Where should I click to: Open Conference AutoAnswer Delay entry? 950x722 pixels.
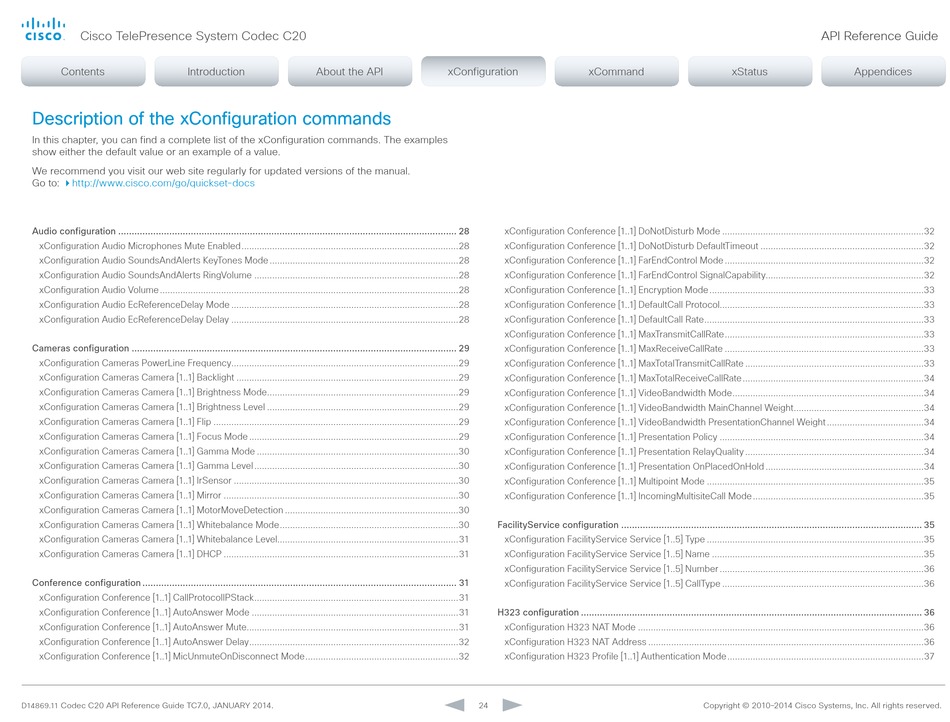tap(254, 642)
